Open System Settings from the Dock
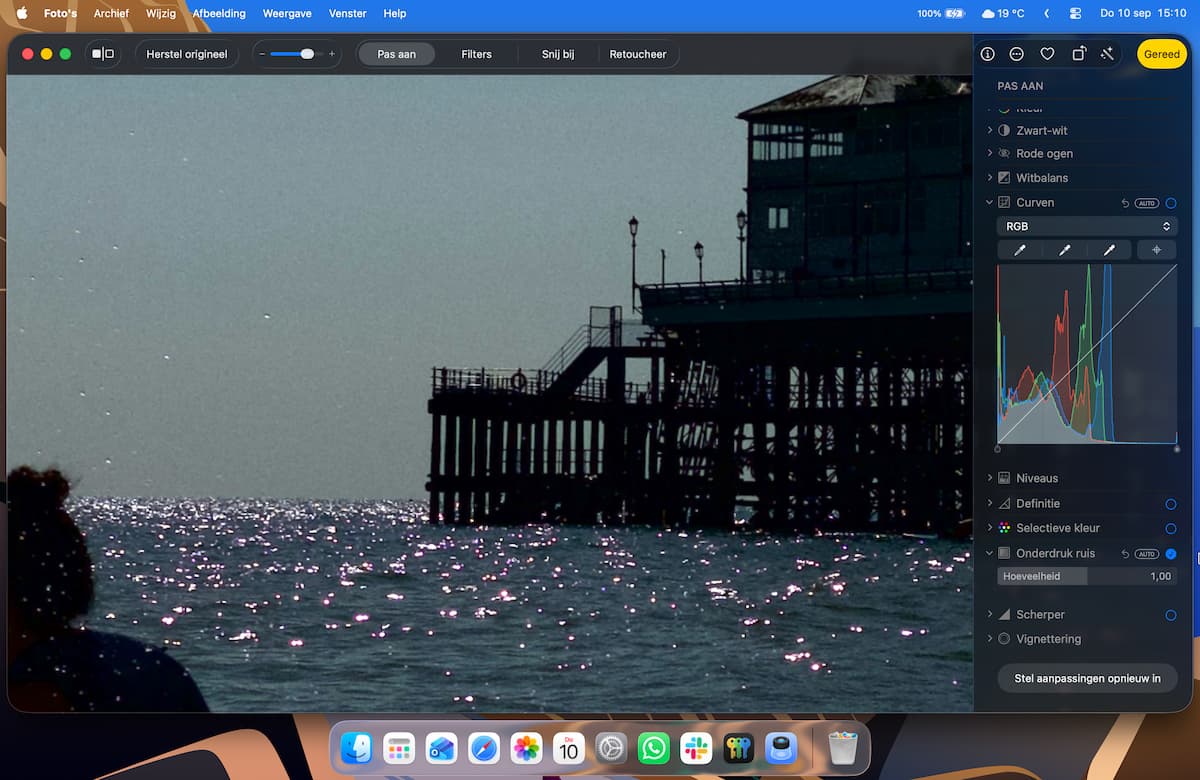The image size is (1200, 780). pos(611,748)
